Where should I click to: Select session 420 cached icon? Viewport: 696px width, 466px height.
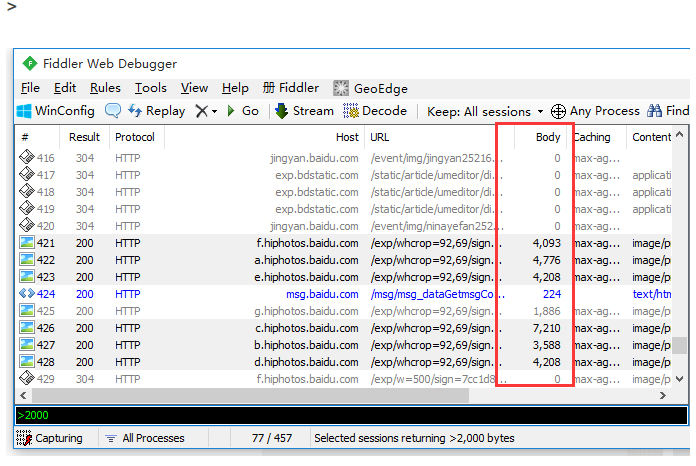[27, 225]
